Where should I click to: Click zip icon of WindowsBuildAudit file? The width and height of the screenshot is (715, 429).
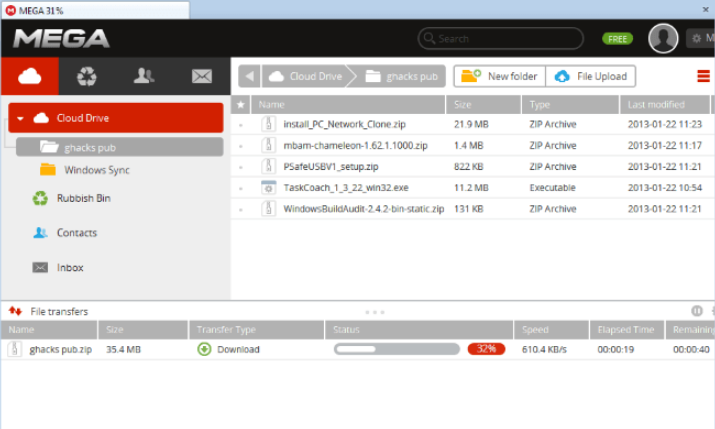point(269,209)
